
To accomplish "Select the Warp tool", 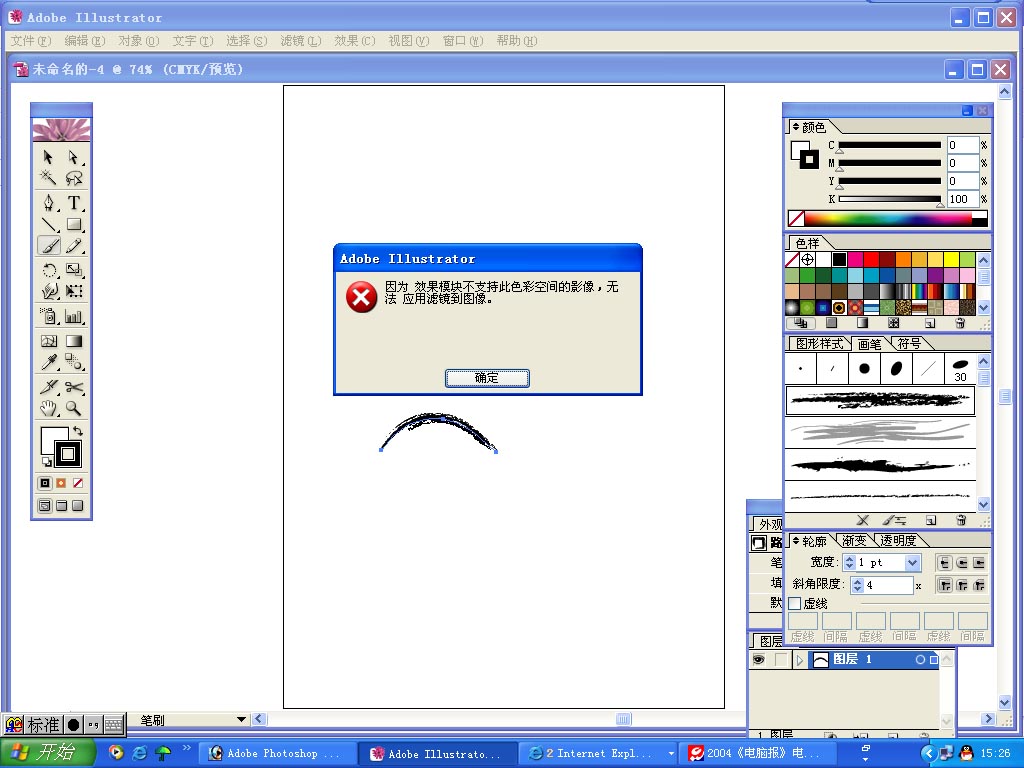I will click(48, 291).
